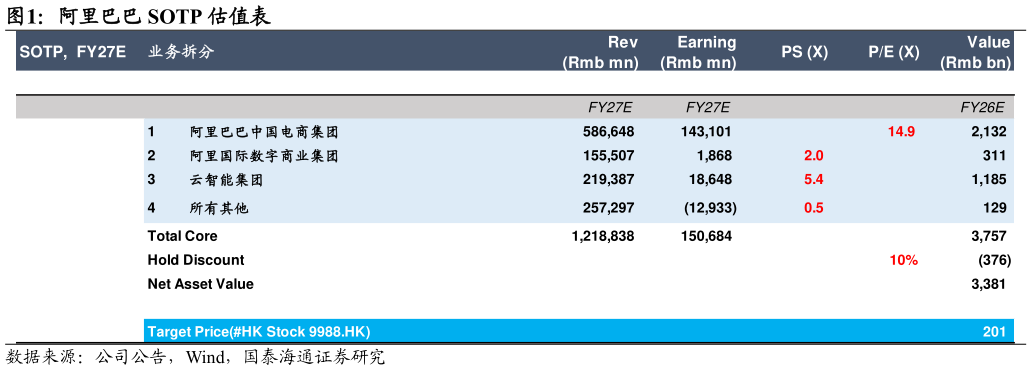Image resolution: width=1032 pixels, height=370 pixels.
Task: Click revenue value 219,387
Action: (608, 180)
